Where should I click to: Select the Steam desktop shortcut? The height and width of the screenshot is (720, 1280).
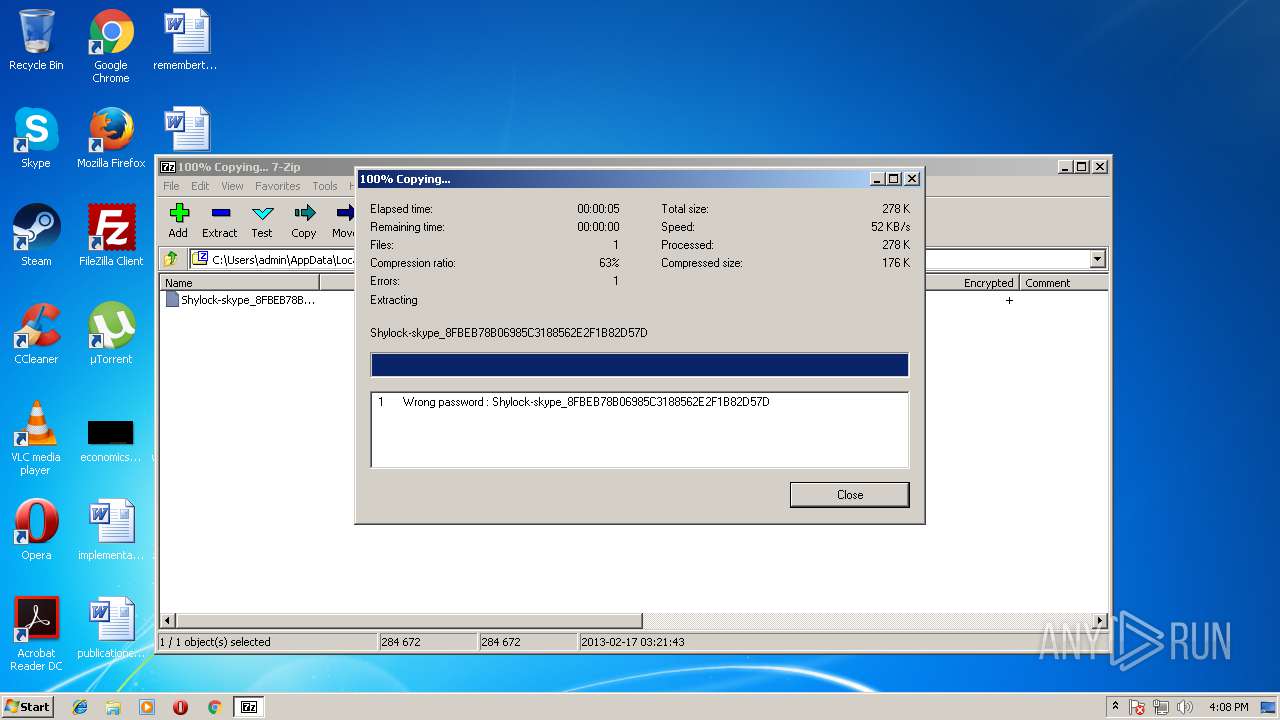36,236
